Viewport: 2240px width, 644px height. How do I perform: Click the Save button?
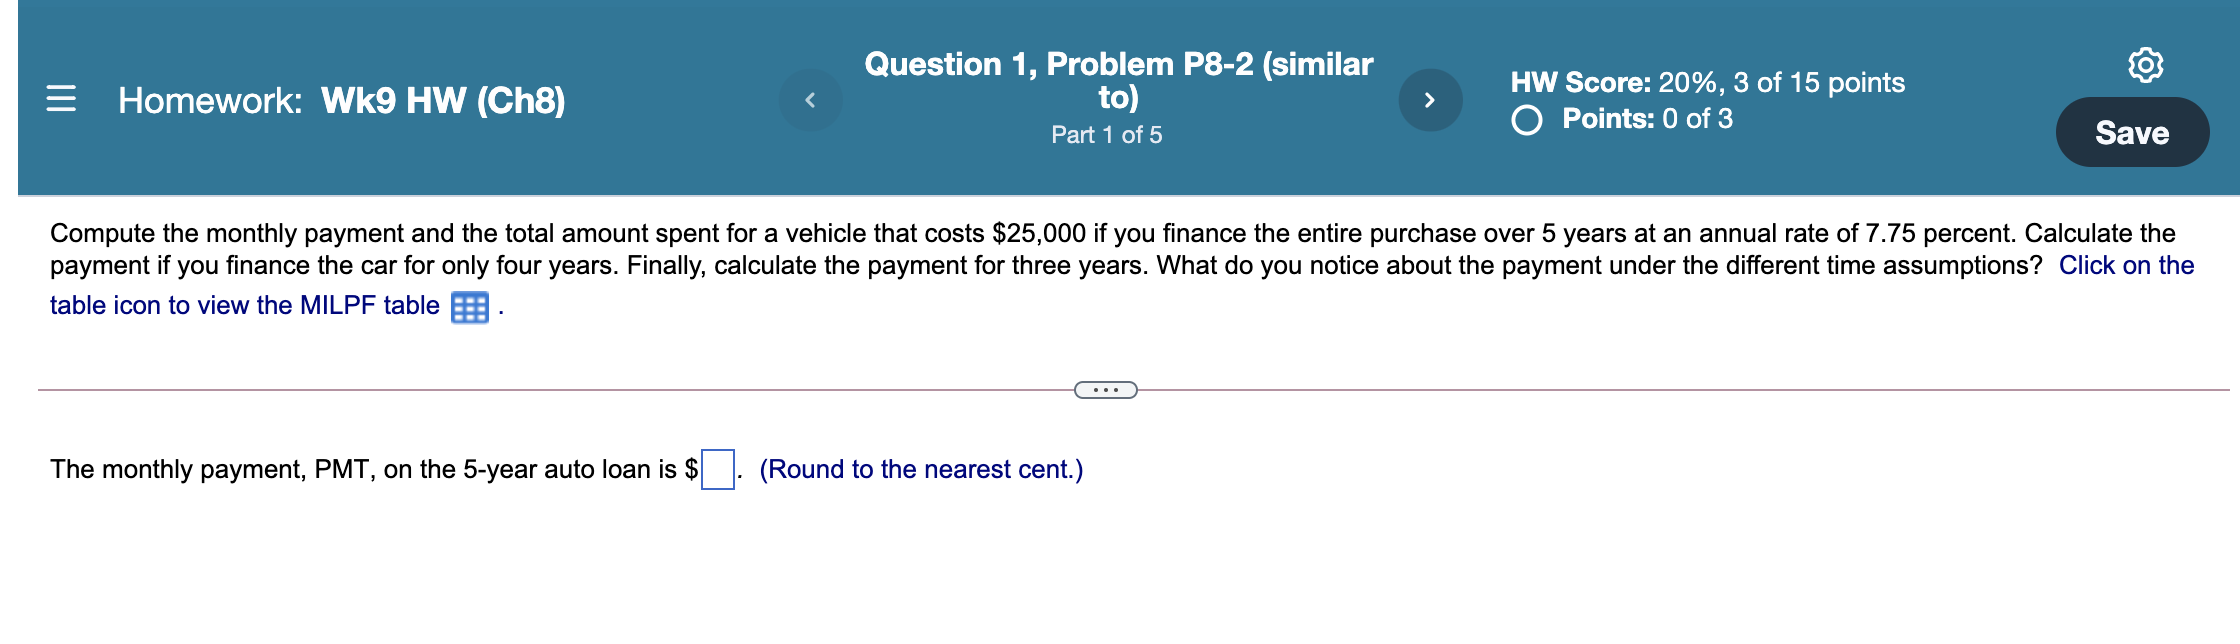pos(2133,131)
